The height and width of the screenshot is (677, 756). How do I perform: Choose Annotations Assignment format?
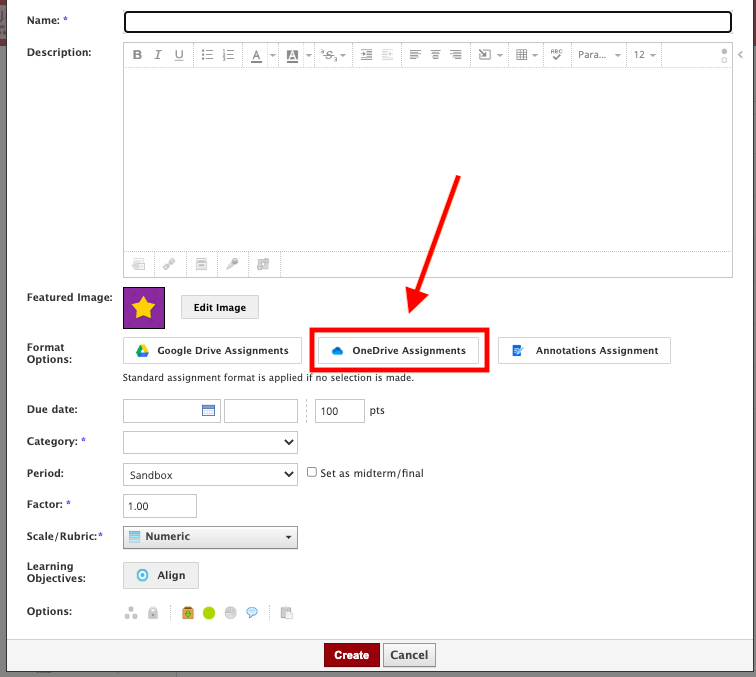(584, 351)
